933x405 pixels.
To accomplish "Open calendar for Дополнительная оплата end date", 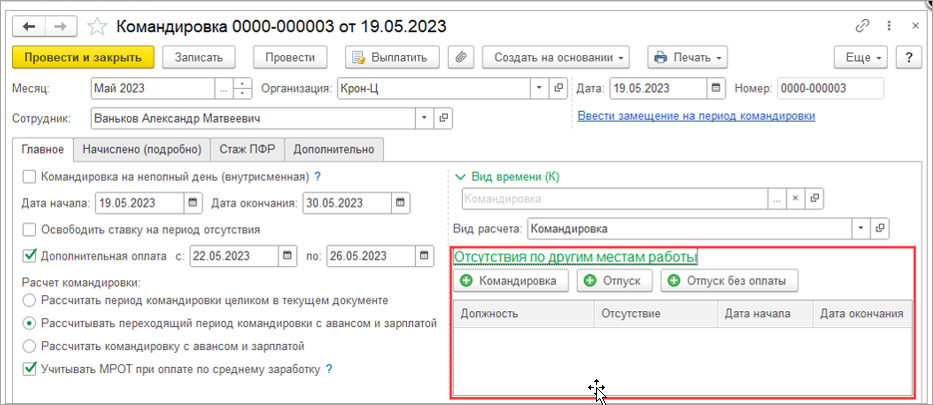I will pos(423,256).
